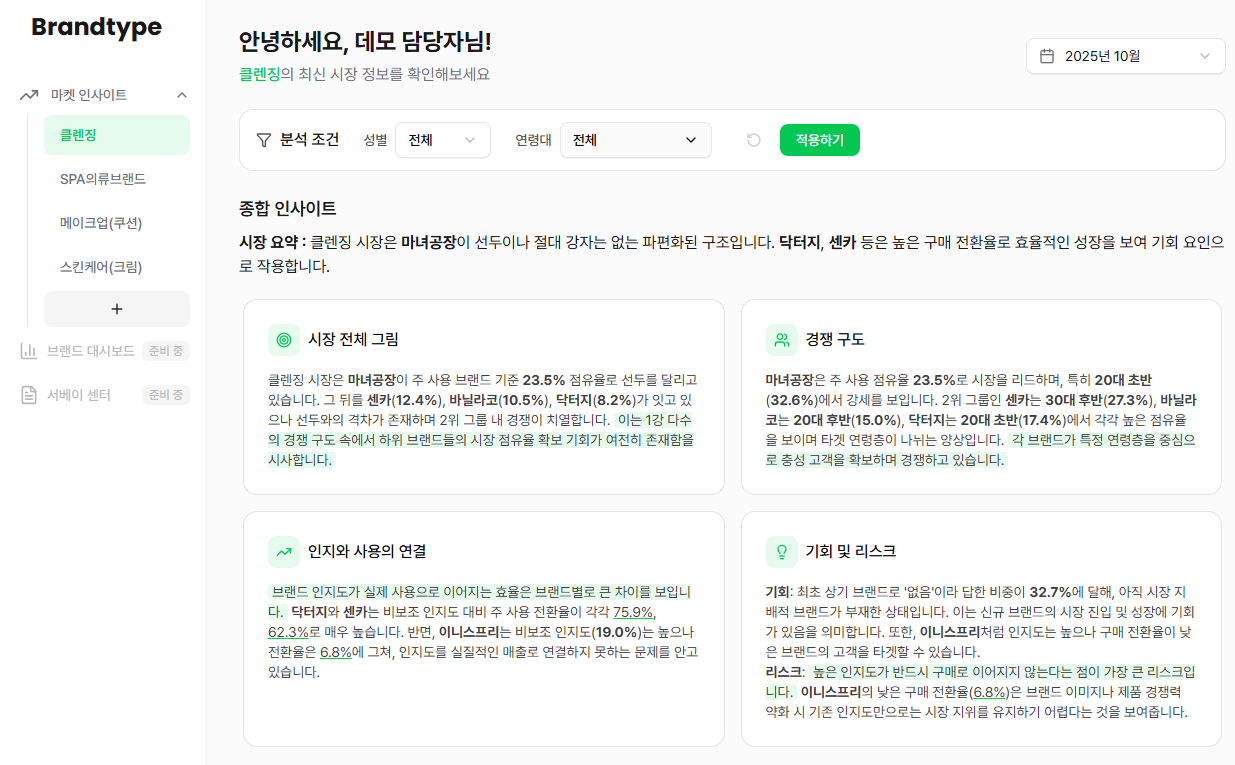Click the calendar icon in date selector

pyautogui.click(x=1047, y=56)
